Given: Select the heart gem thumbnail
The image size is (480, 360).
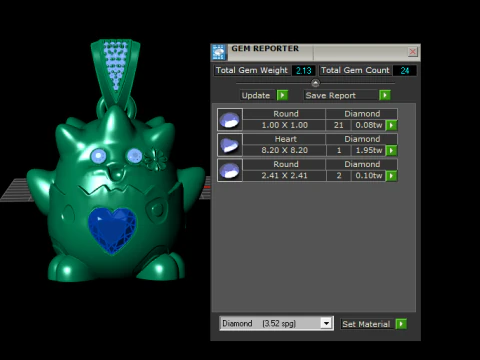Looking at the screenshot, I should (x=230, y=145).
